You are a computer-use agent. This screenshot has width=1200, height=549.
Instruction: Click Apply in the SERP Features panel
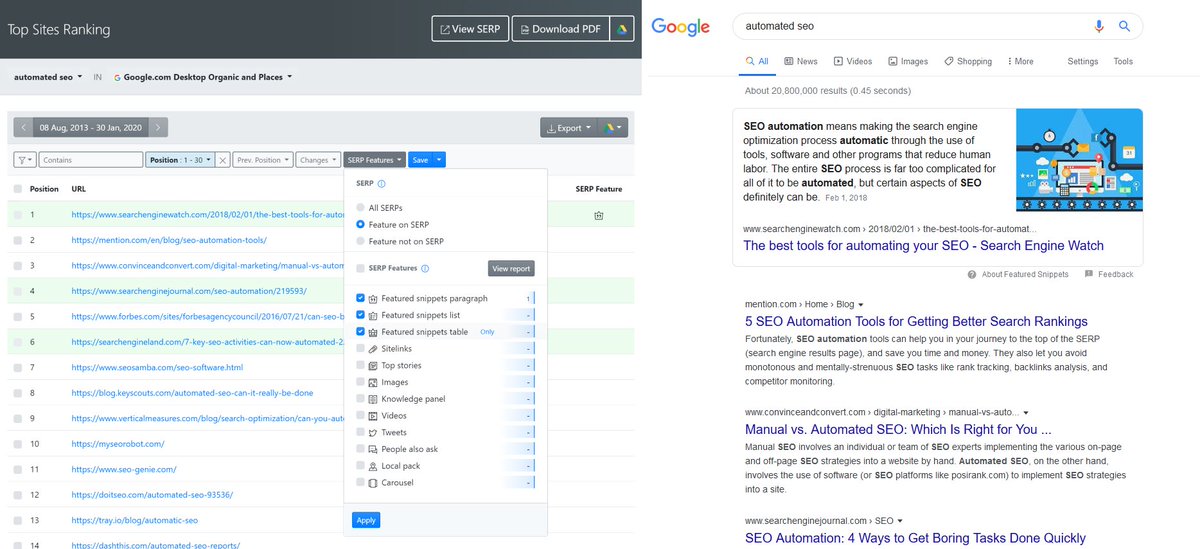click(x=366, y=520)
